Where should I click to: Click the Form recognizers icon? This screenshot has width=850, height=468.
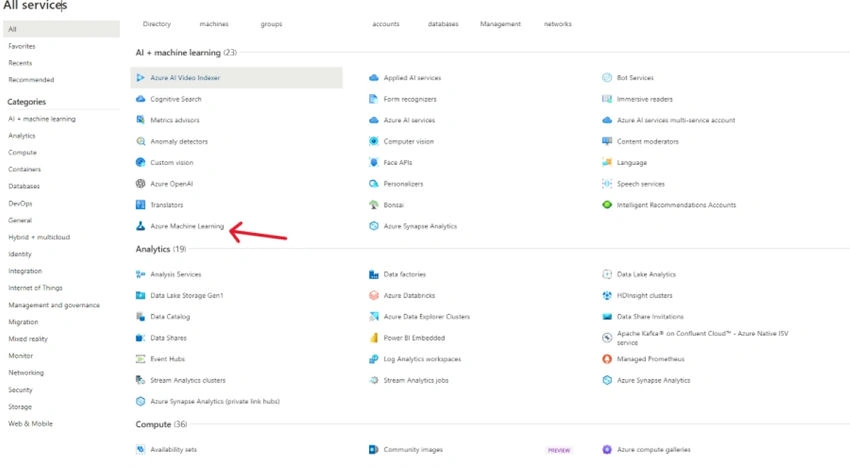[374, 99]
